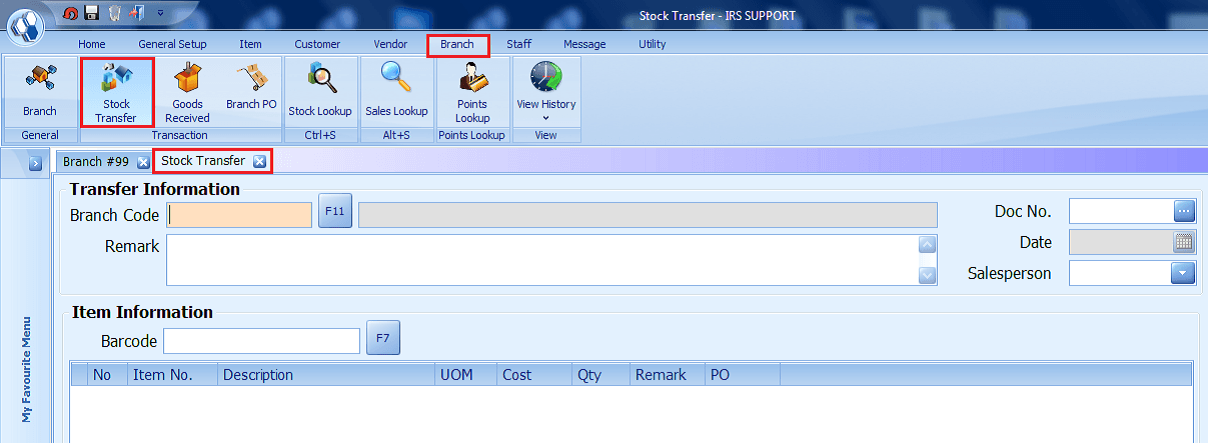The height and width of the screenshot is (443, 1208).
Task: Expand the View History clock dropdown
Action: [x=546, y=92]
